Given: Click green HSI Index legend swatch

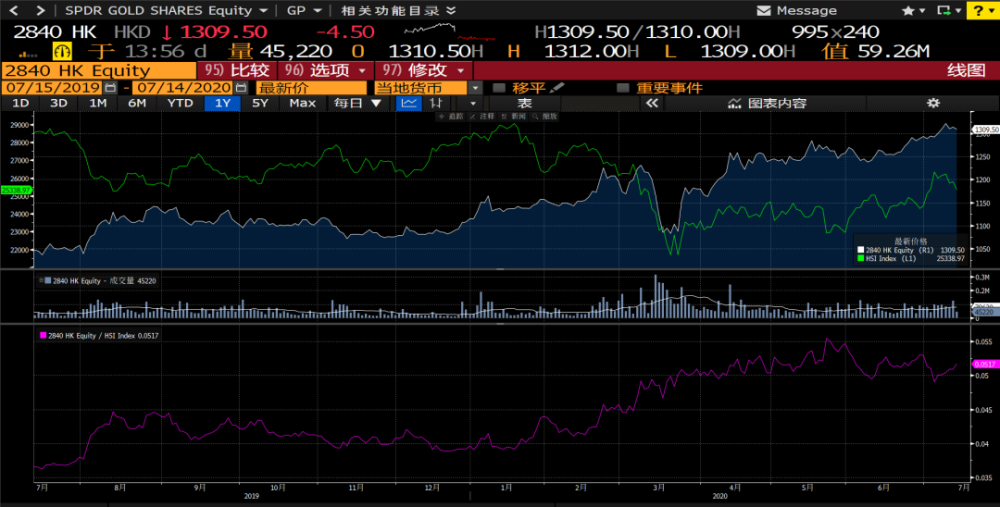Looking at the screenshot, I should point(861,258).
